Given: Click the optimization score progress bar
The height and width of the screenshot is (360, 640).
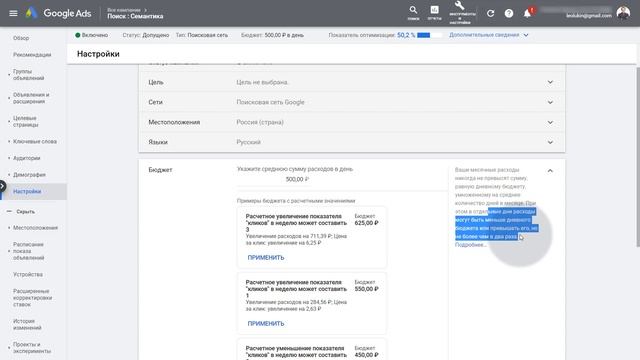Looking at the screenshot, I should 429,35.
